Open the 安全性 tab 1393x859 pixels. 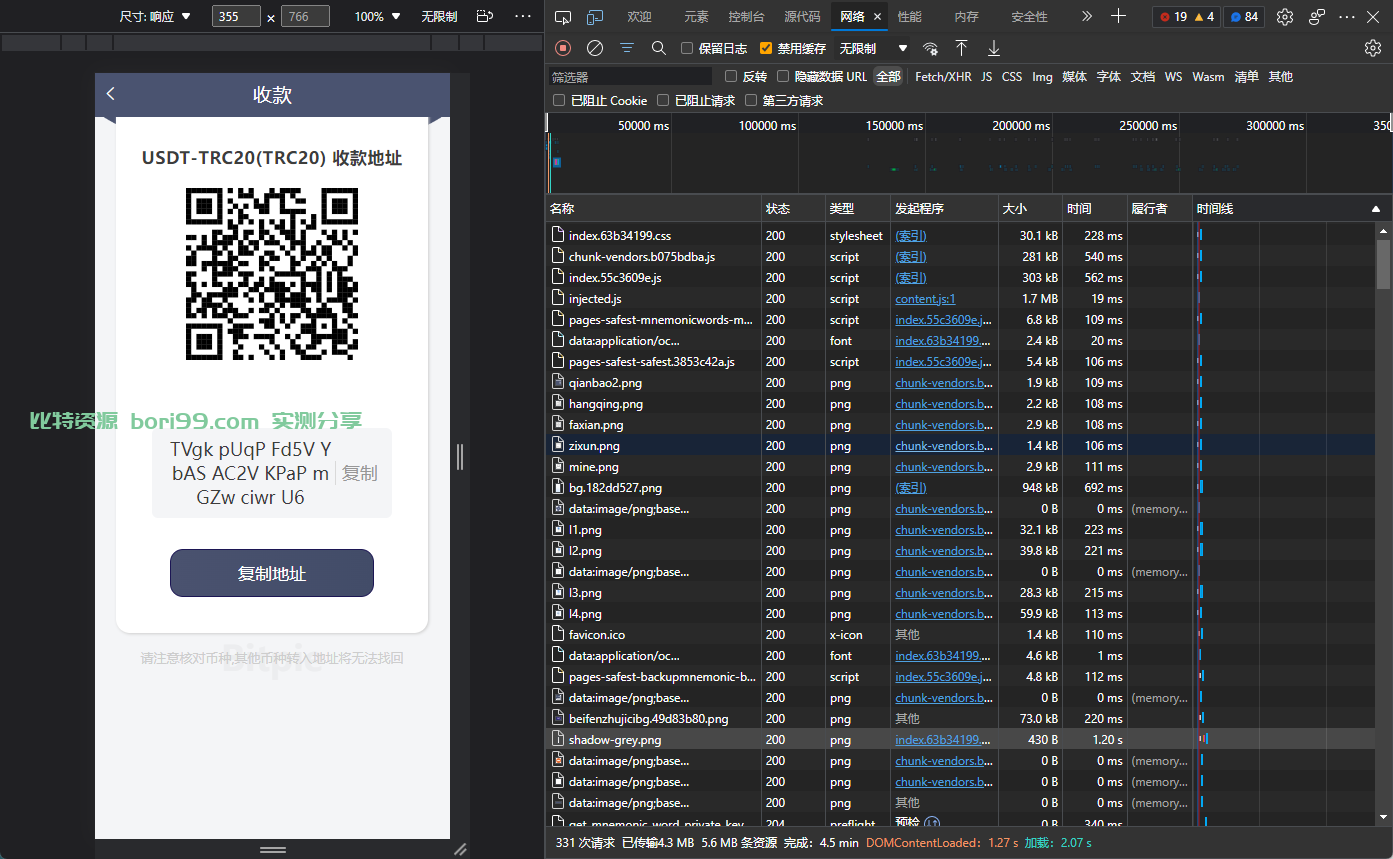click(1029, 17)
